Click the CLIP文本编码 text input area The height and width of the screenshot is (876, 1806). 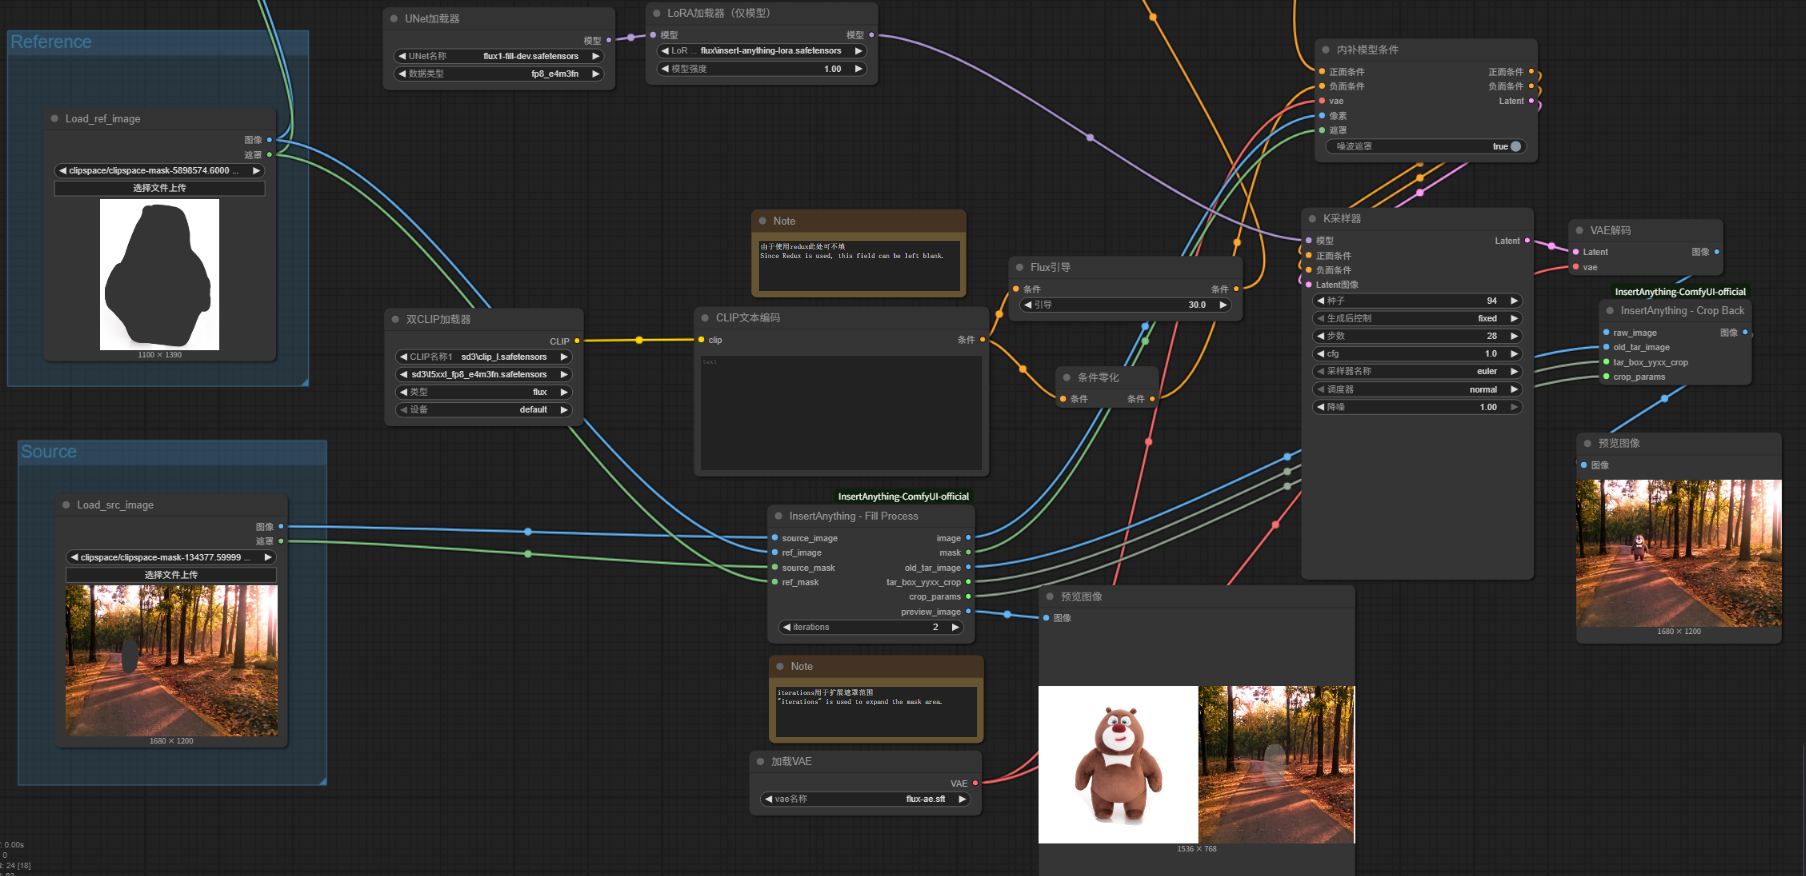[840, 411]
